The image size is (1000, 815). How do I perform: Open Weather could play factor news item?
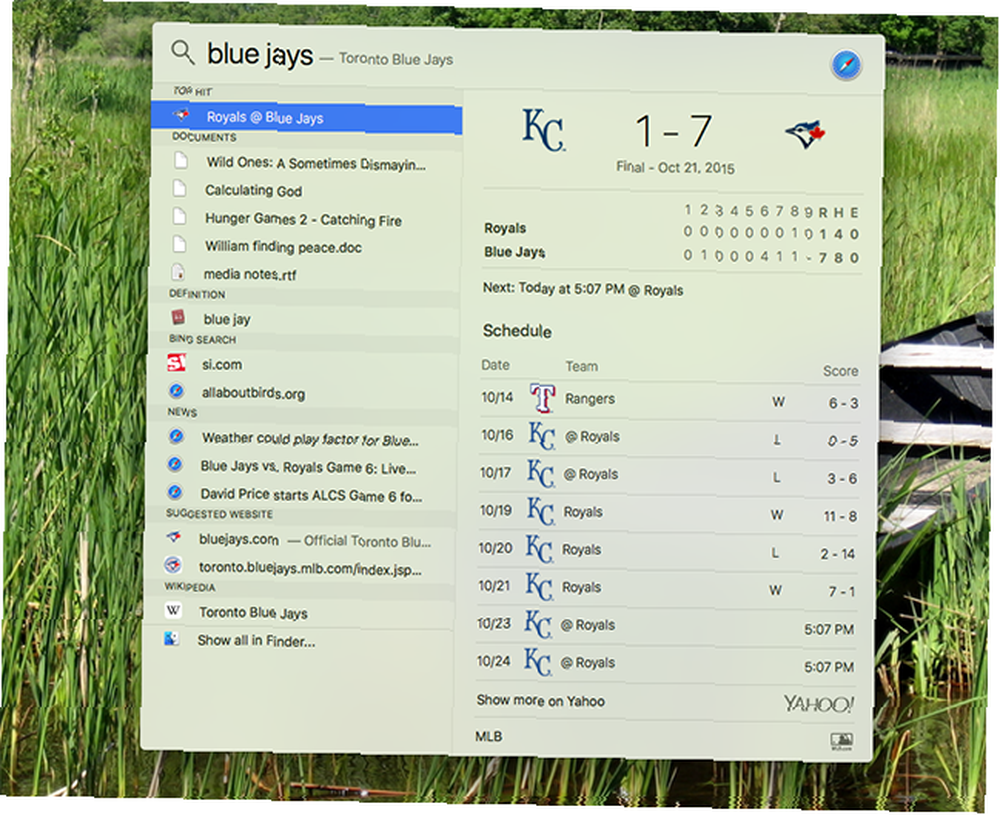[310, 439]
